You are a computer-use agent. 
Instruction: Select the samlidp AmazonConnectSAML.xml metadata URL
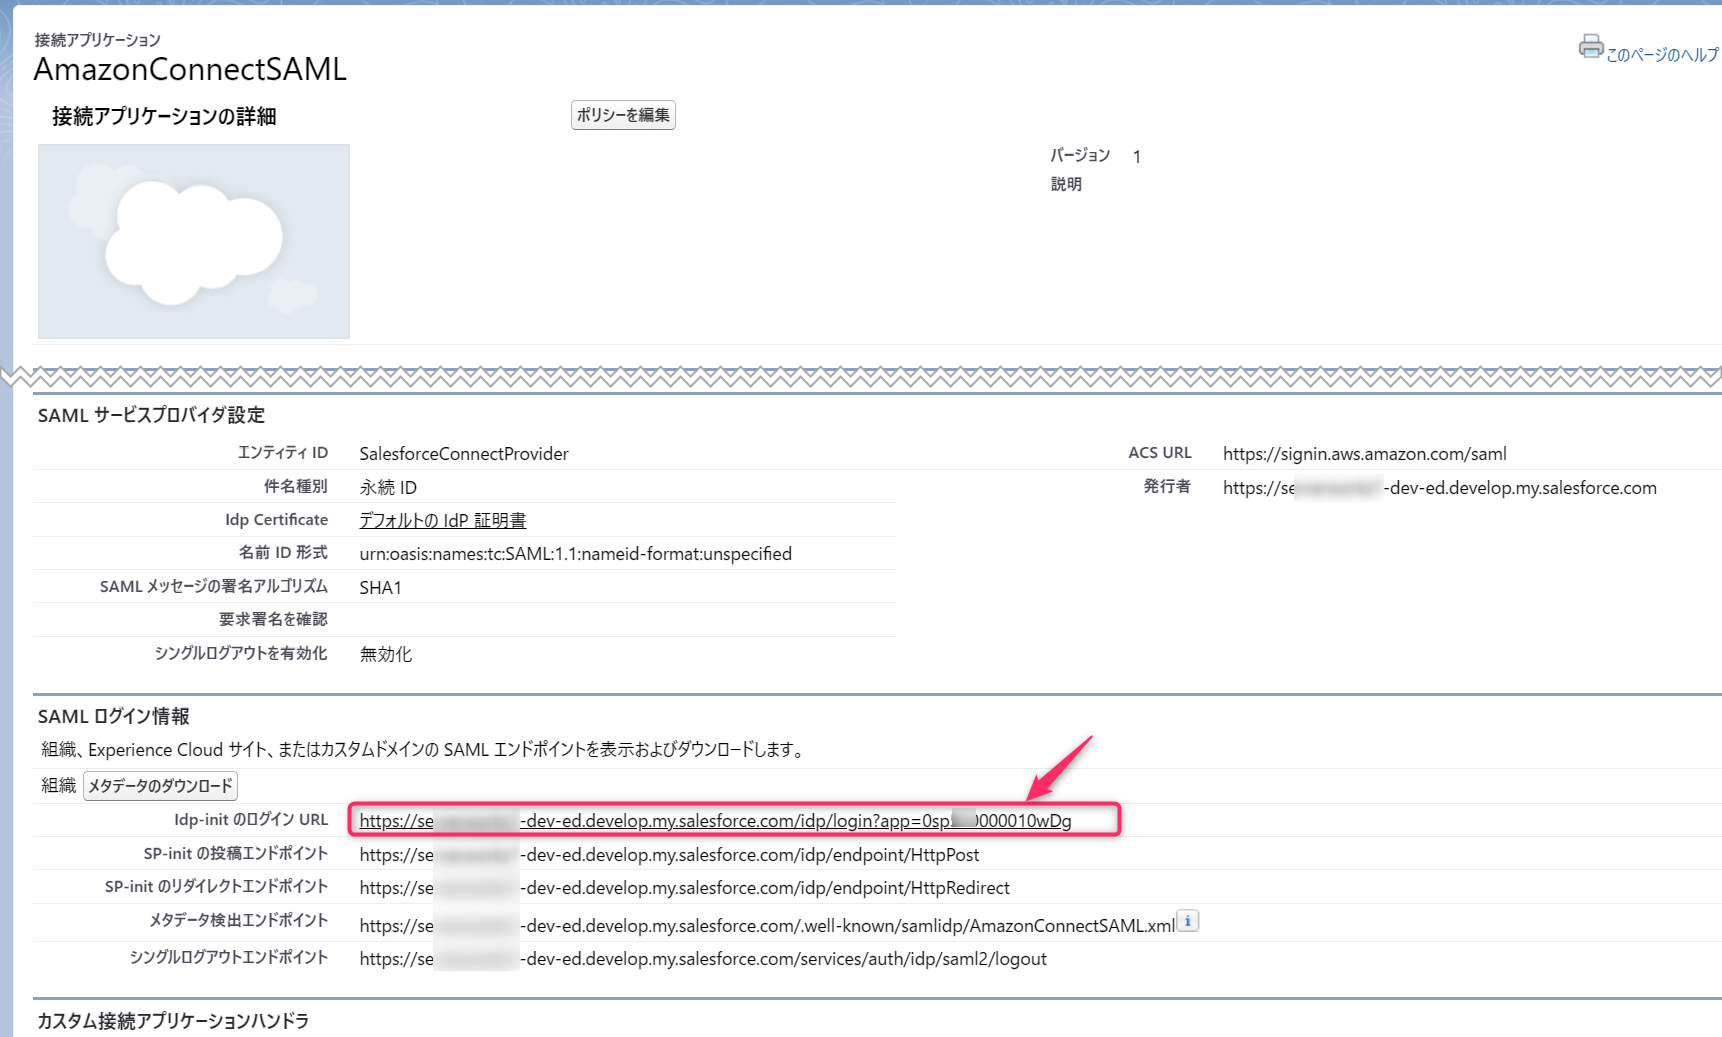tap(767, 926)
